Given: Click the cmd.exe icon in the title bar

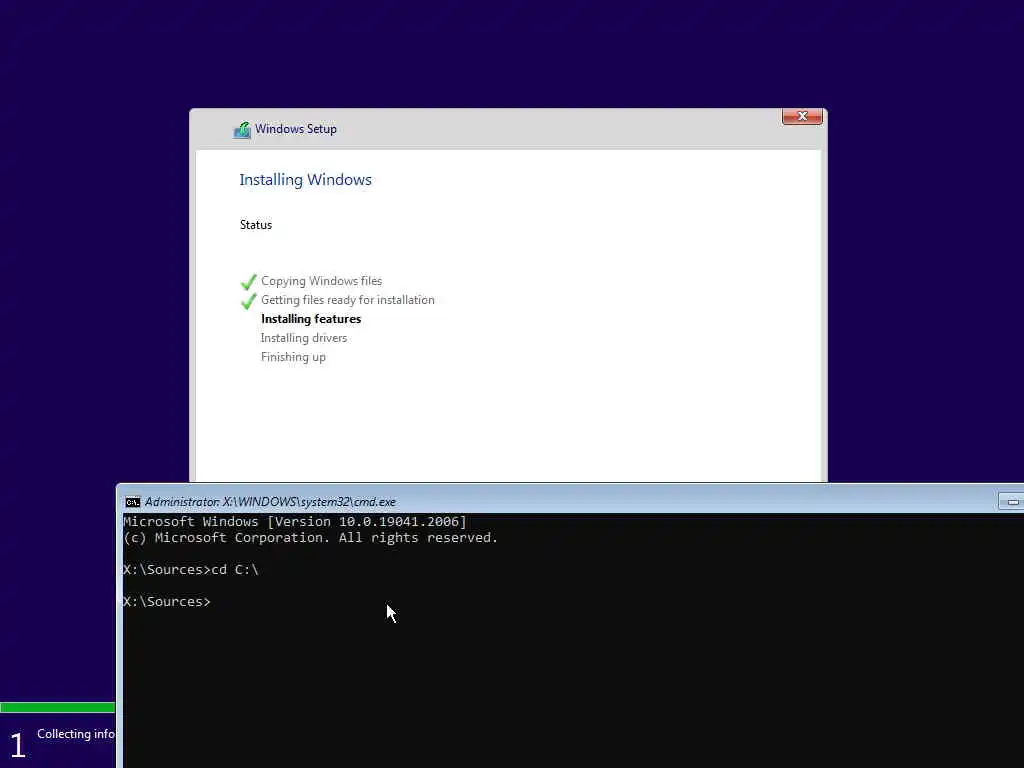Looking at the screenshot, I should click(x=133, y=502).
